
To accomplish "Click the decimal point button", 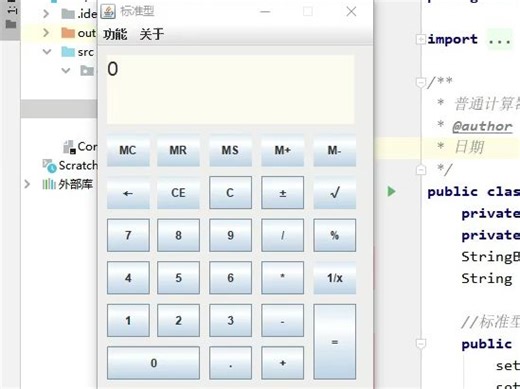I will [230, 363].
